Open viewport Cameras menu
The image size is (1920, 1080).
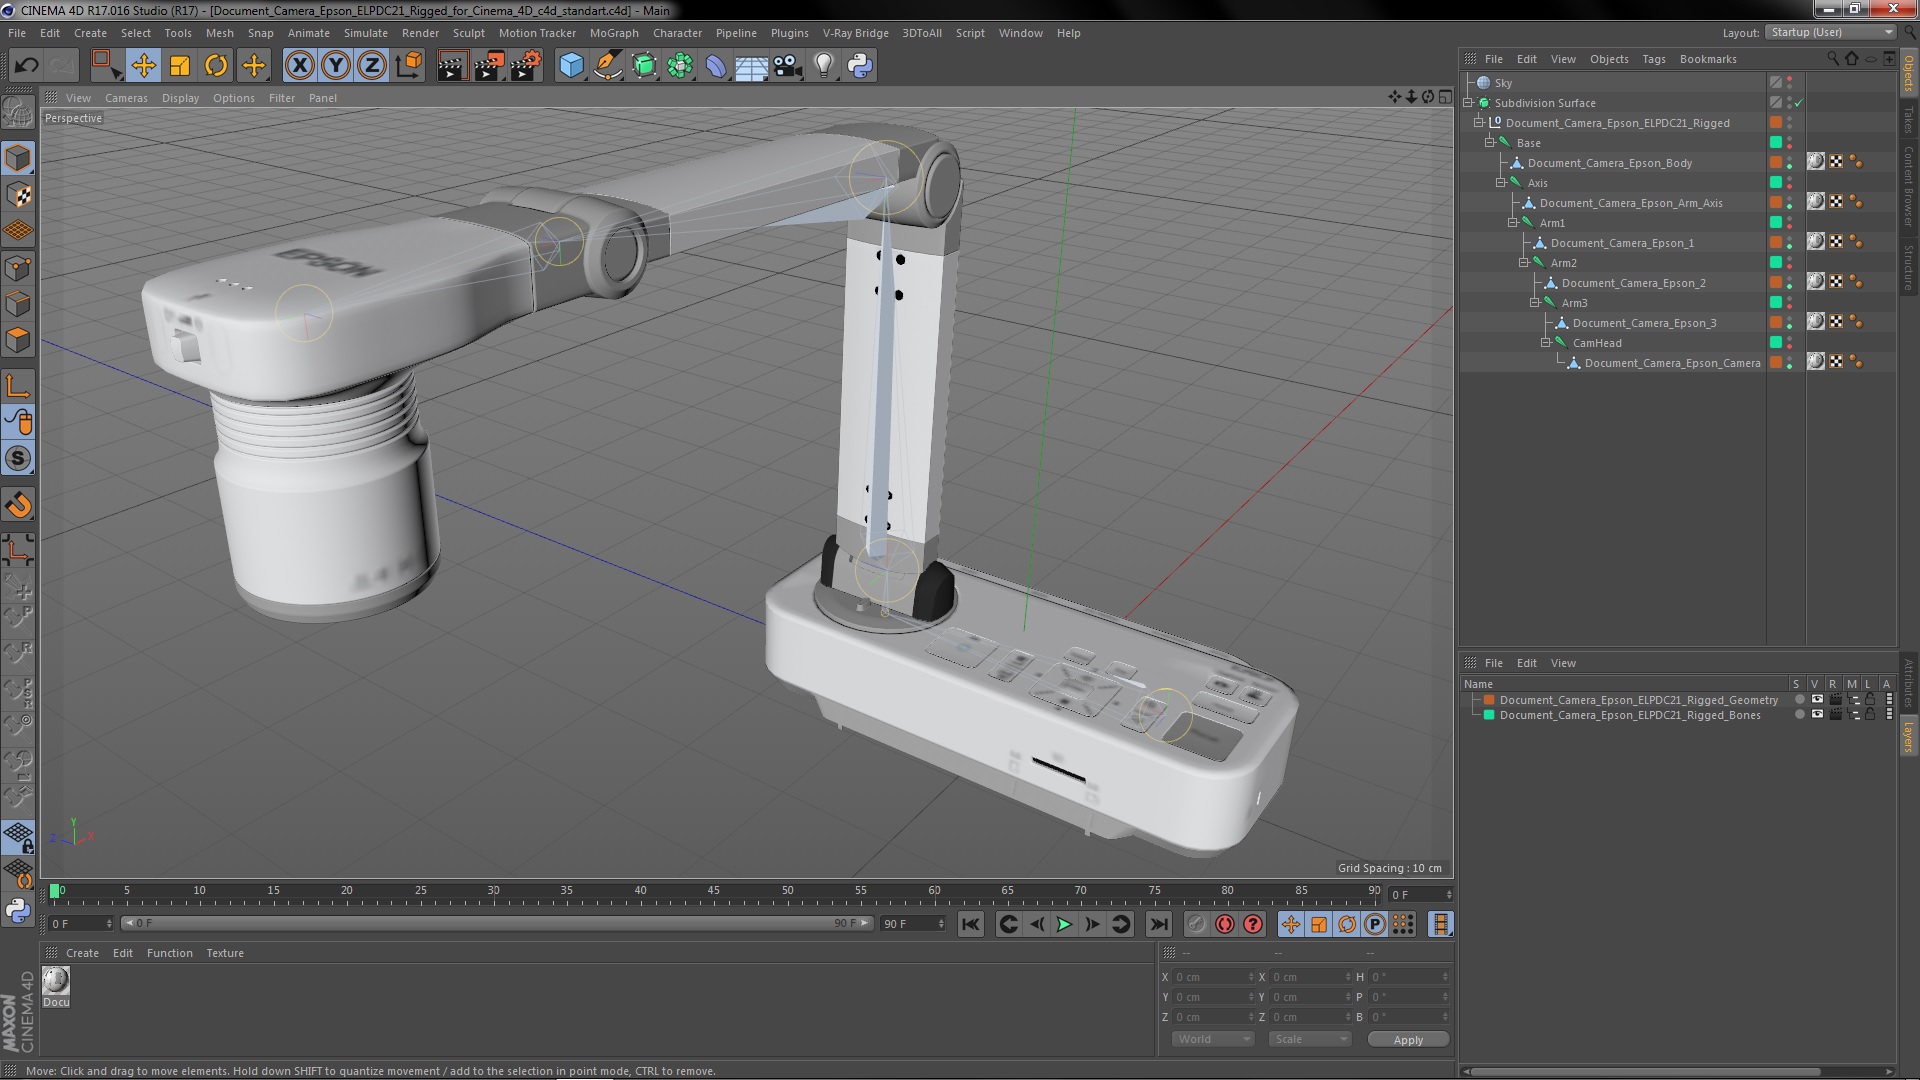126,98
